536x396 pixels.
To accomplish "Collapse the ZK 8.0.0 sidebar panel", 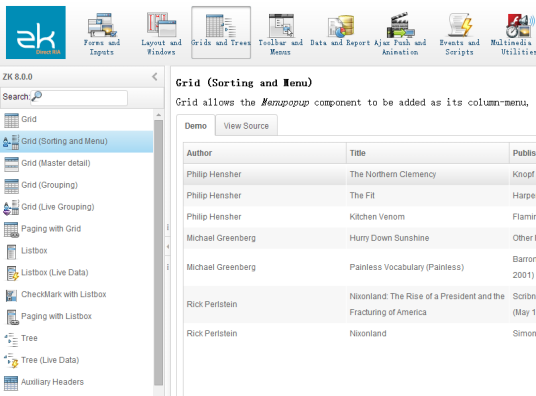I will point(155,77).
